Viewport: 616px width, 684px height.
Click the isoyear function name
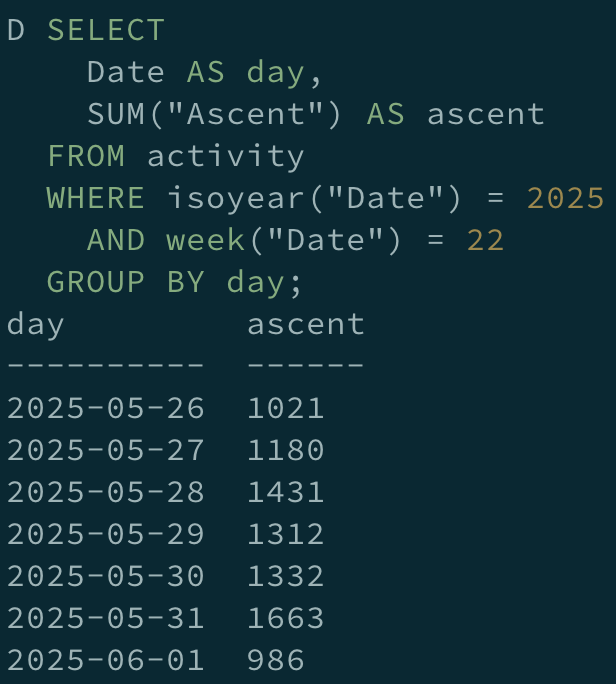pos(236,199)
